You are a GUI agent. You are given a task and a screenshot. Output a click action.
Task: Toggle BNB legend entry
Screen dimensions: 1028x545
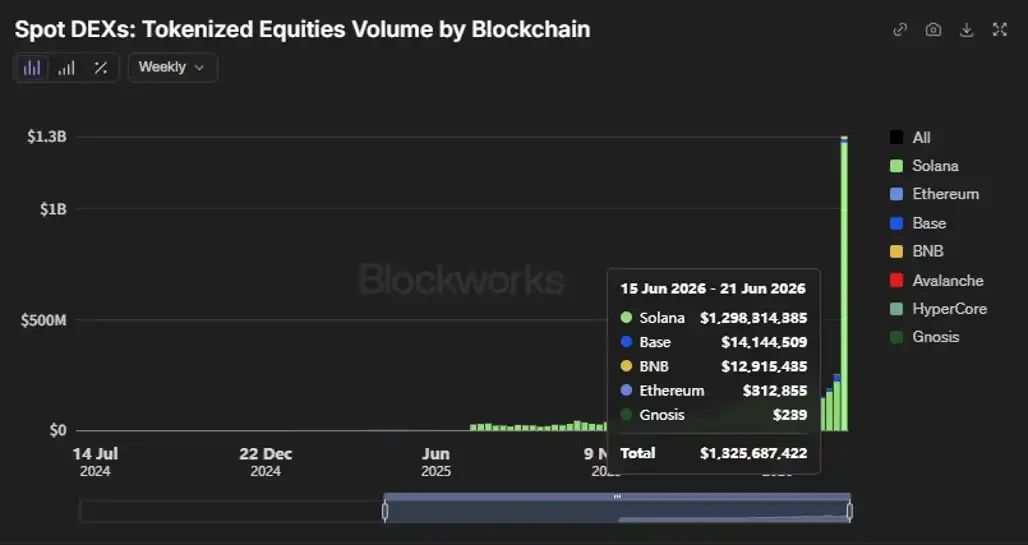(x=917, y=251)
